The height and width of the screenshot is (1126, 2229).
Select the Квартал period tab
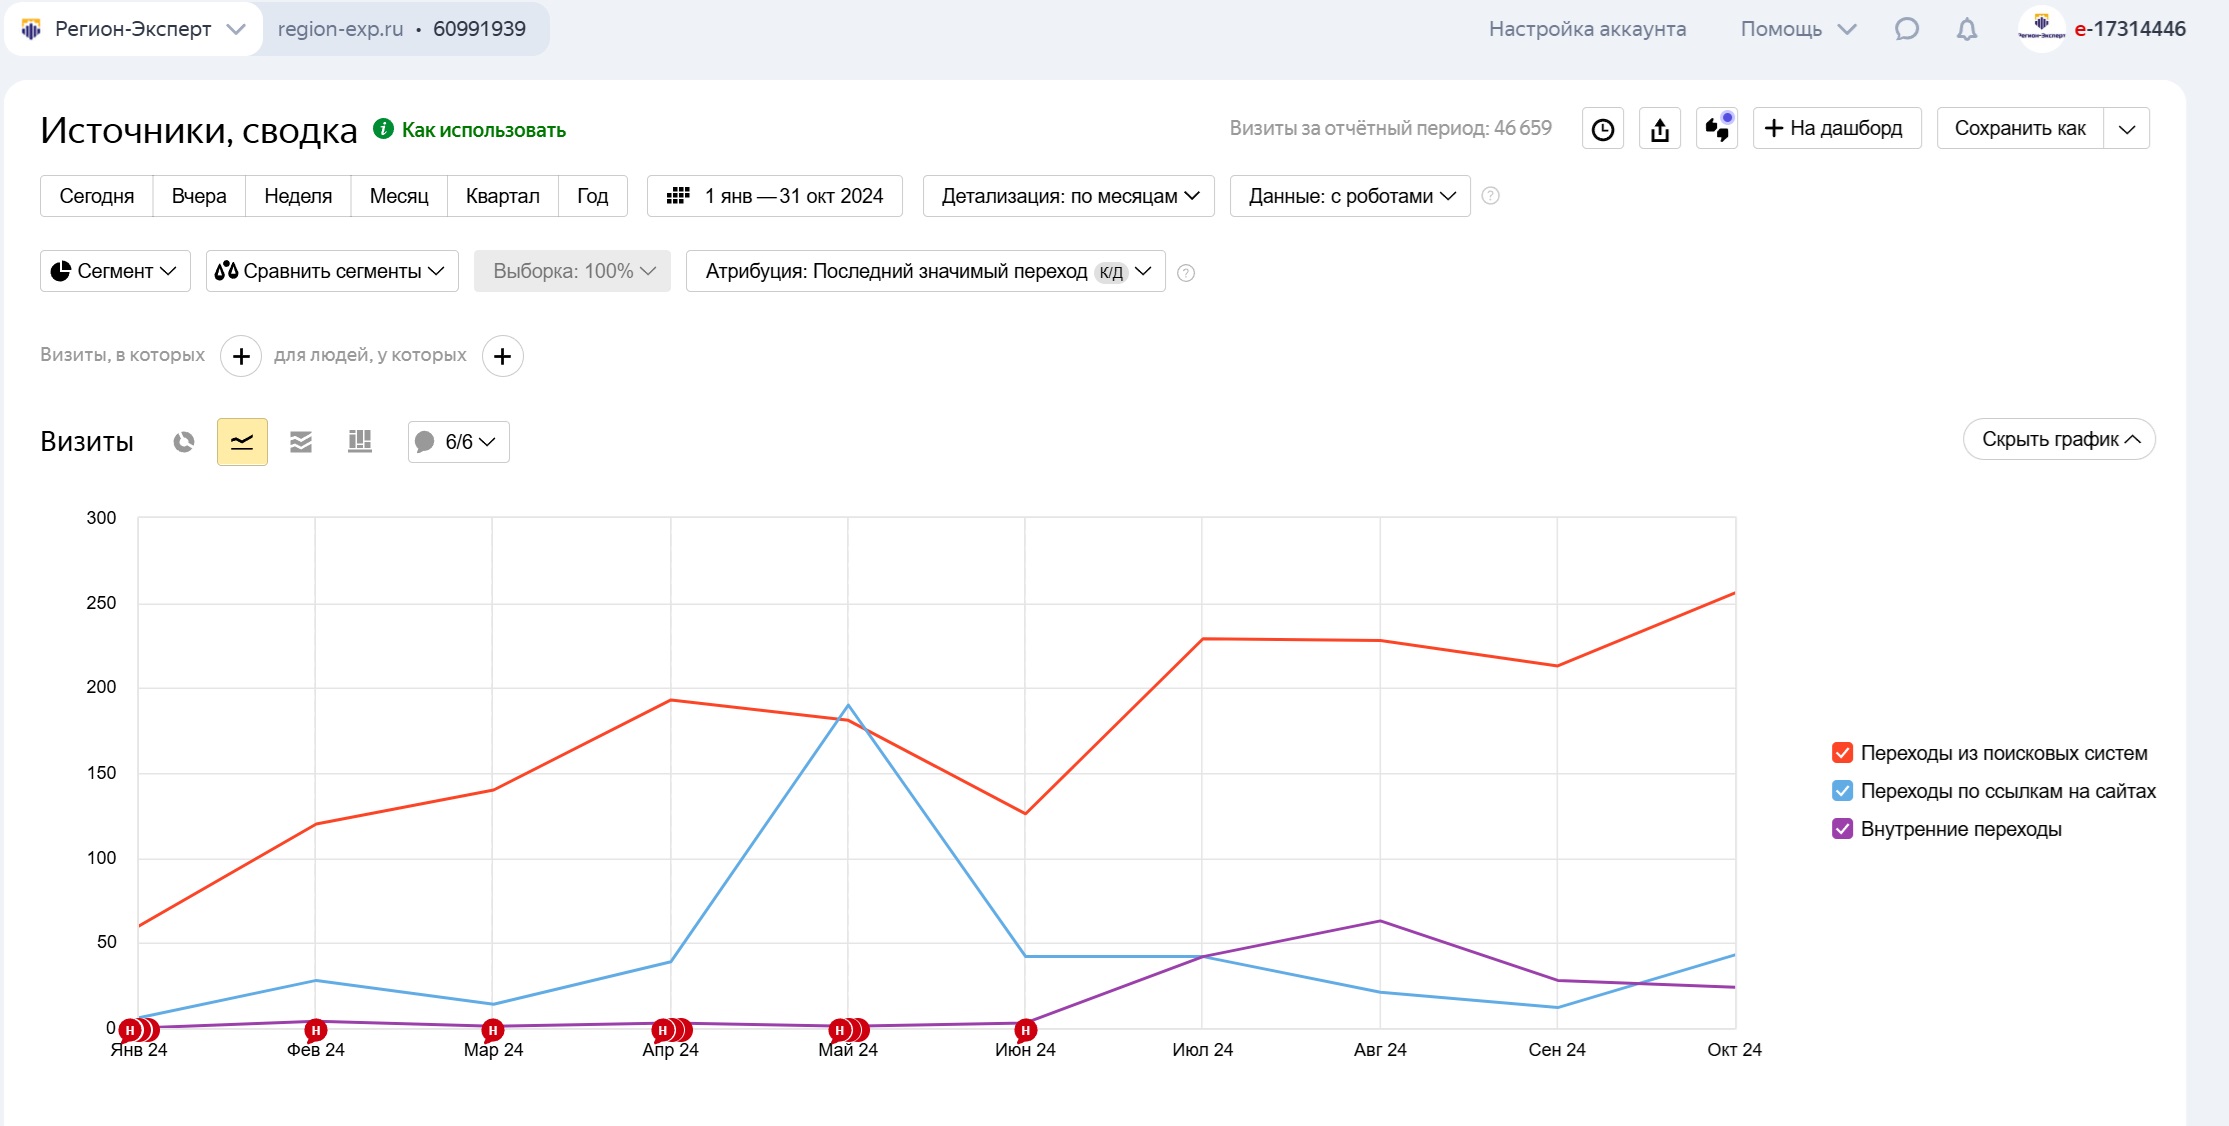click(x=502, y=196)
